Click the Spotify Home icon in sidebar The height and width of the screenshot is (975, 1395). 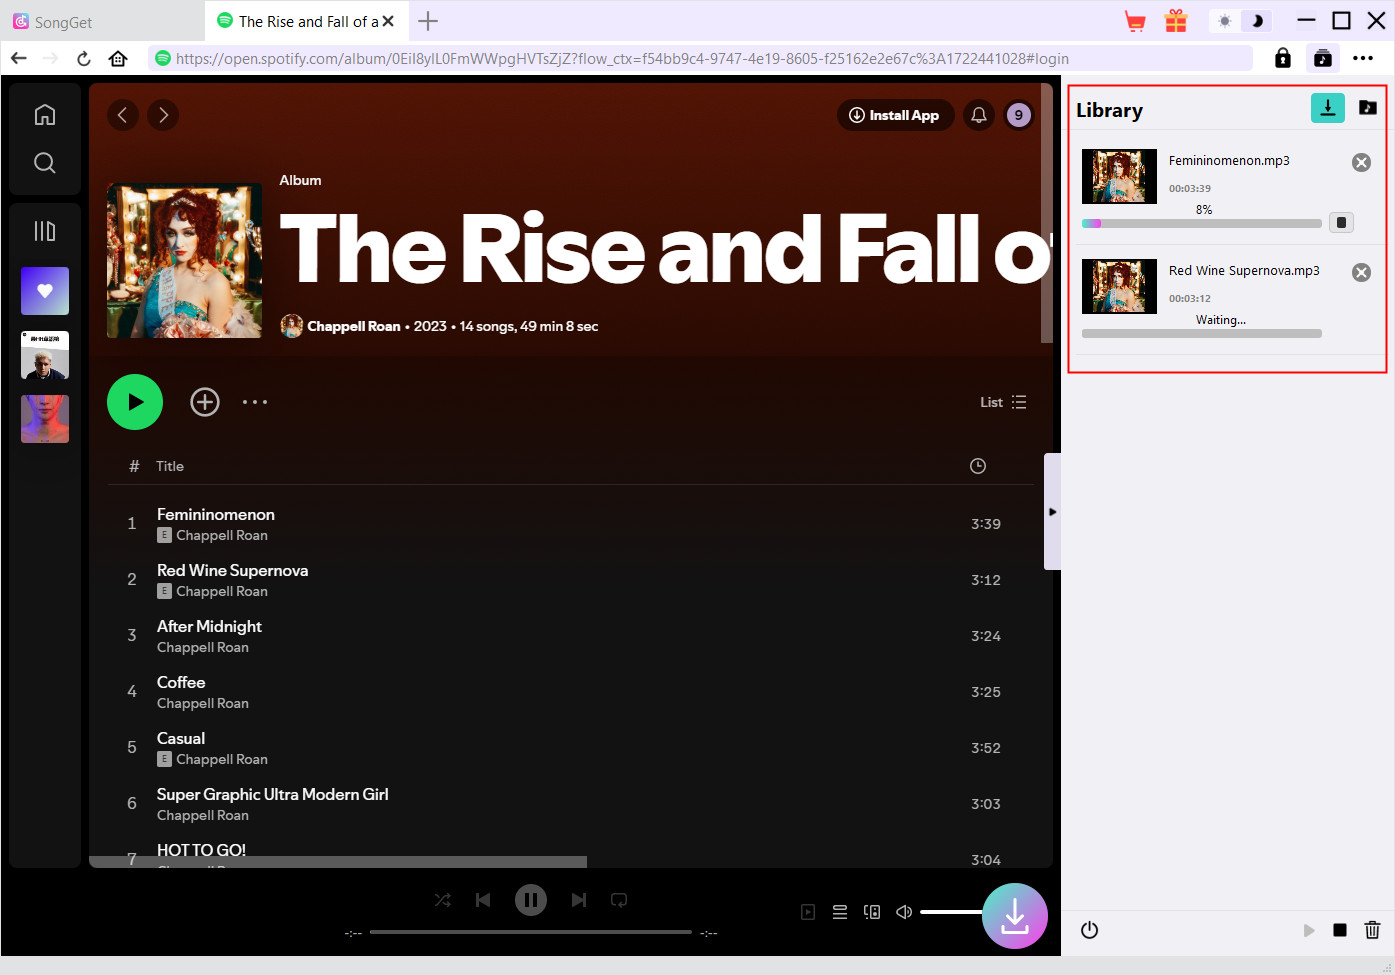45,115
